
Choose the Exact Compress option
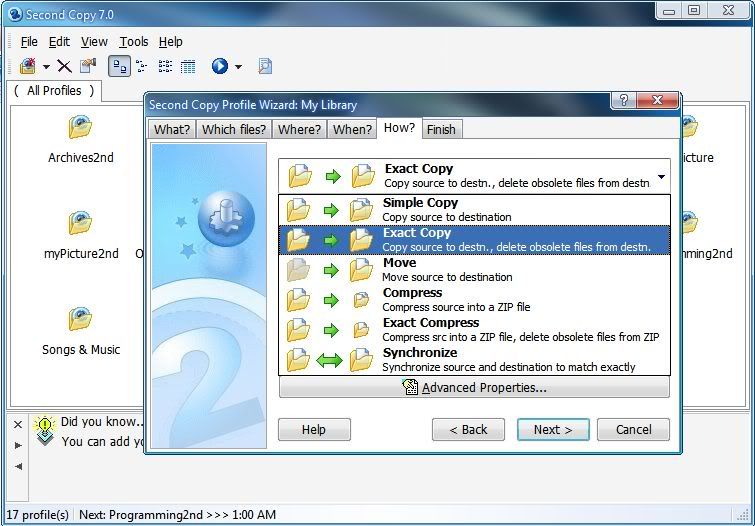(x=474, y=329)
